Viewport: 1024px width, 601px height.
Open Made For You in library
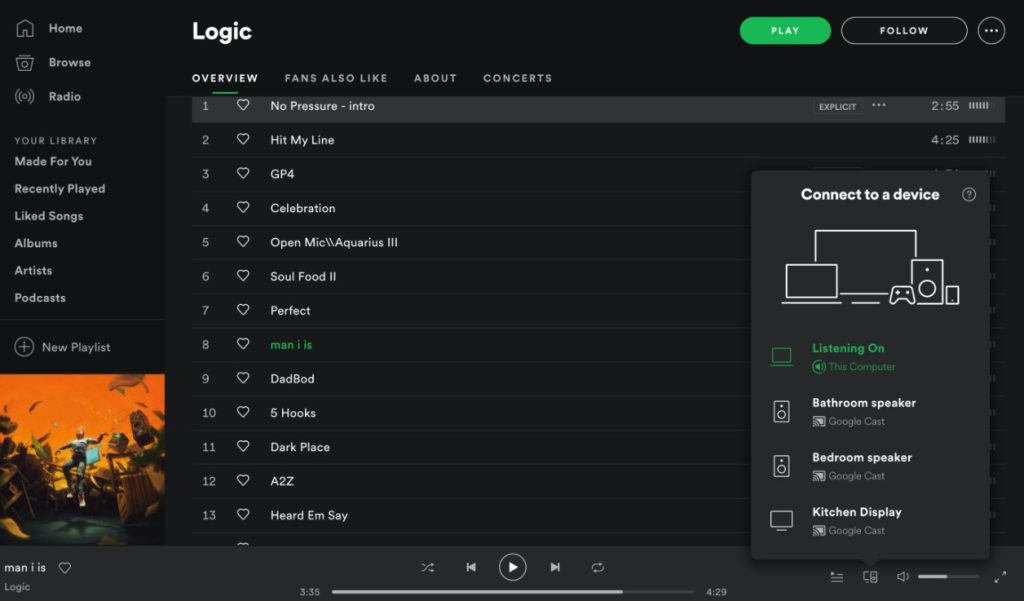[x=53, y=161]
